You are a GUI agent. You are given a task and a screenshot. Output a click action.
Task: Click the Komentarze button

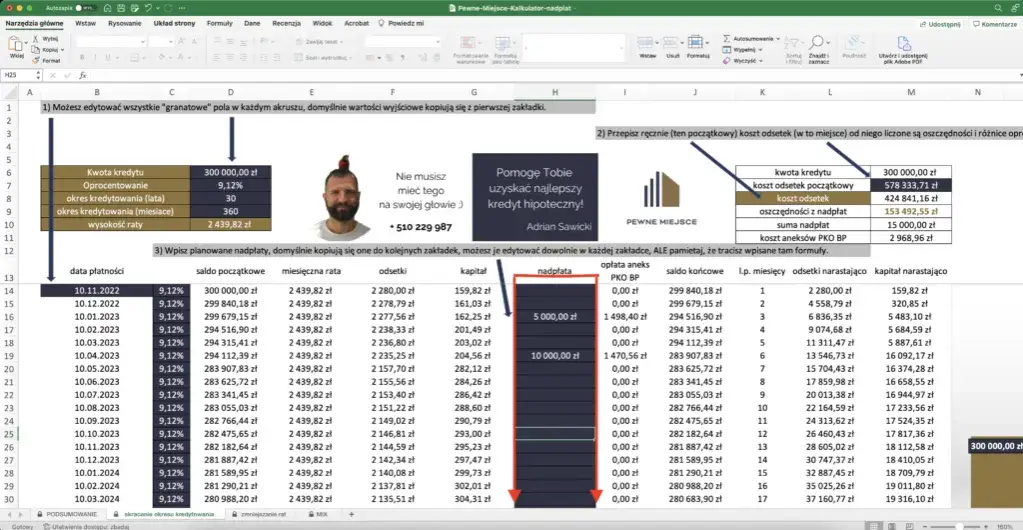(995, 22)
